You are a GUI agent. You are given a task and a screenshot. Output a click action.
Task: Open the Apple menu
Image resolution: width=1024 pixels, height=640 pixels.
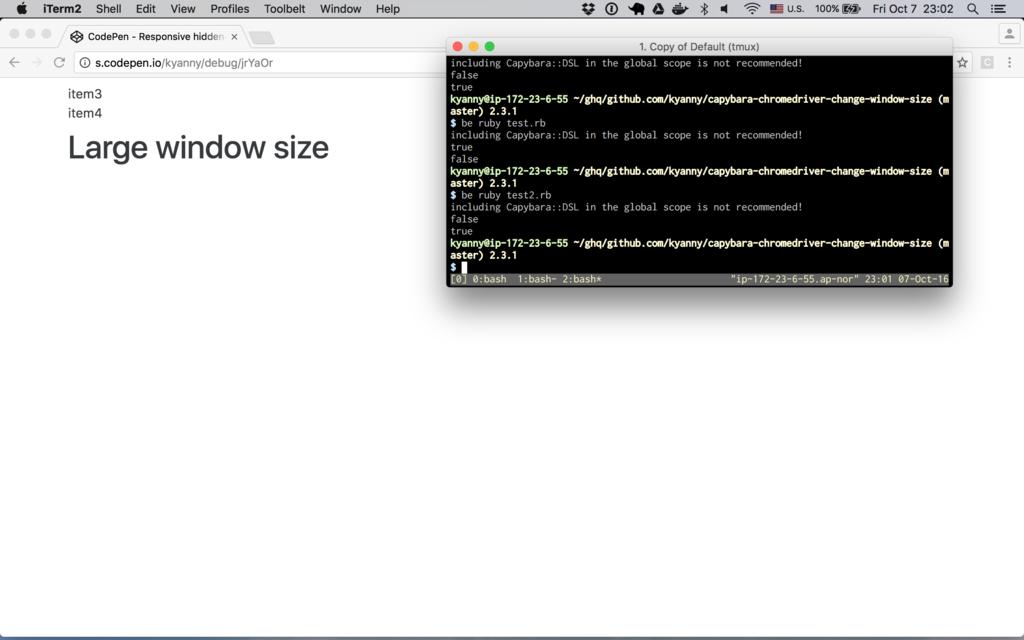coord(22,8)
